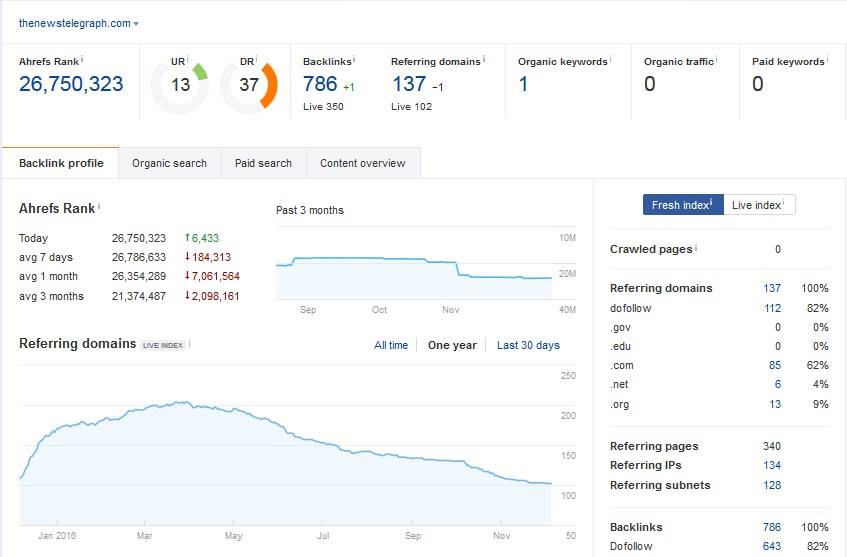Click the 786 backlinks count at top
847x557 pixels.
coord(319,84)
